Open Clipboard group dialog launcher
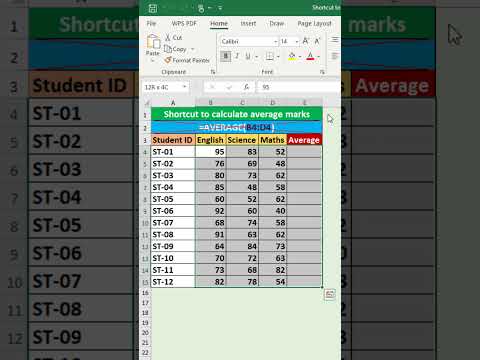Image resolution: width=480 pixels, height=360 pixels. tap(213, 72)
